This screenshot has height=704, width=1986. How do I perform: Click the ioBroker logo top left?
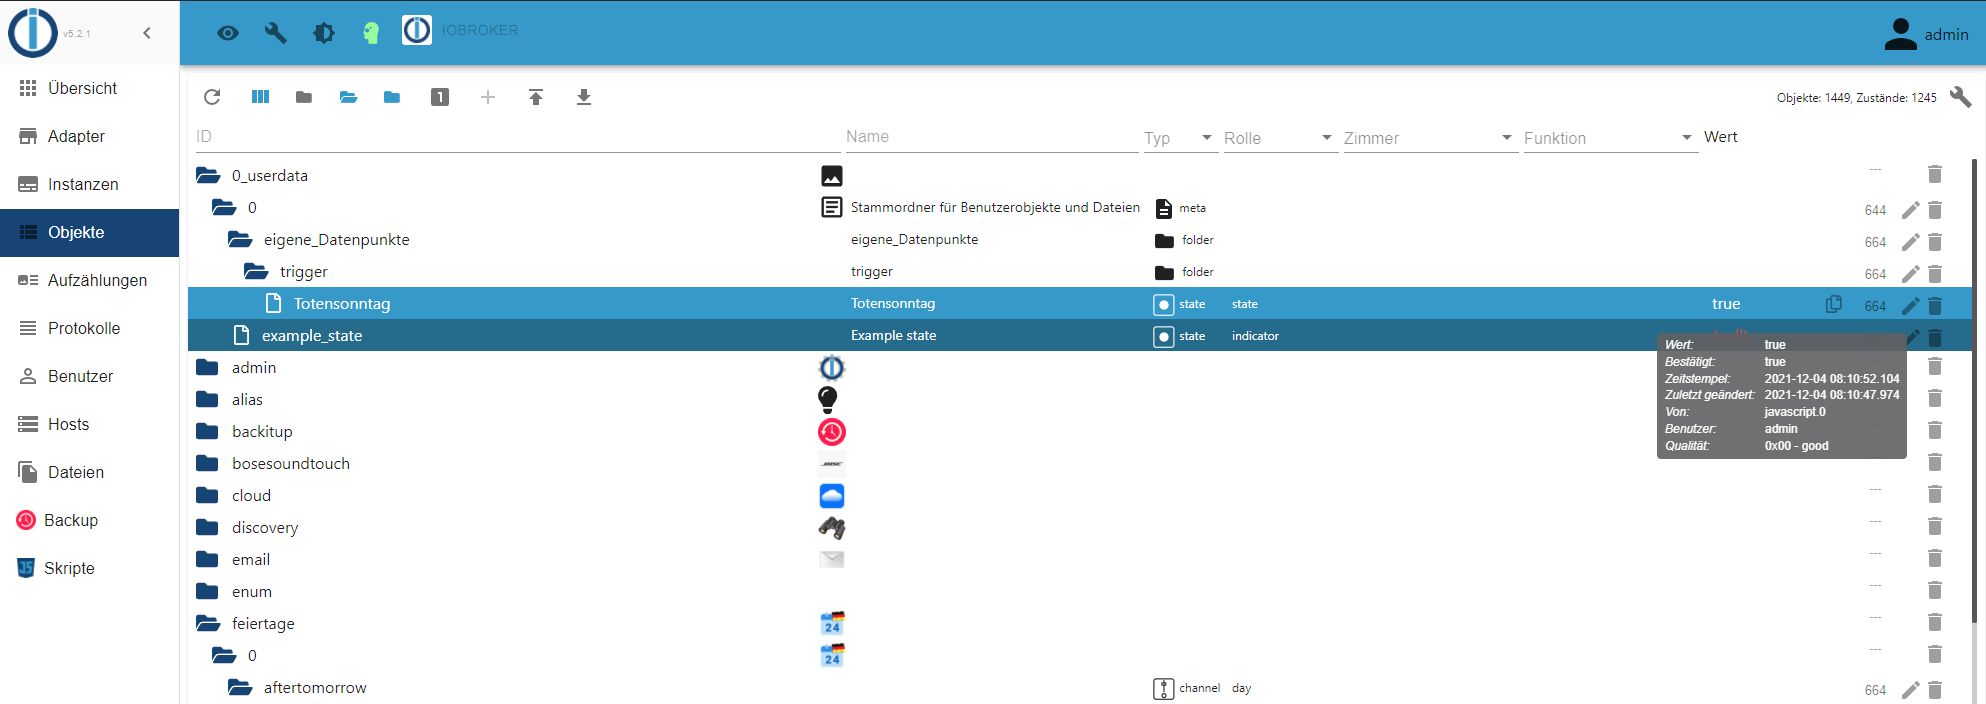pyautogui.click(x=33, y=32)
